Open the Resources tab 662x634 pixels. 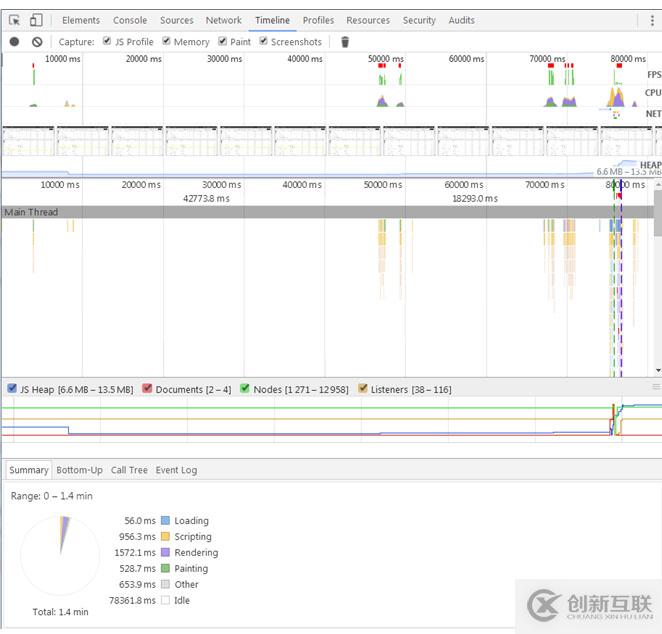pyautogui.click(x=368, y=20)
